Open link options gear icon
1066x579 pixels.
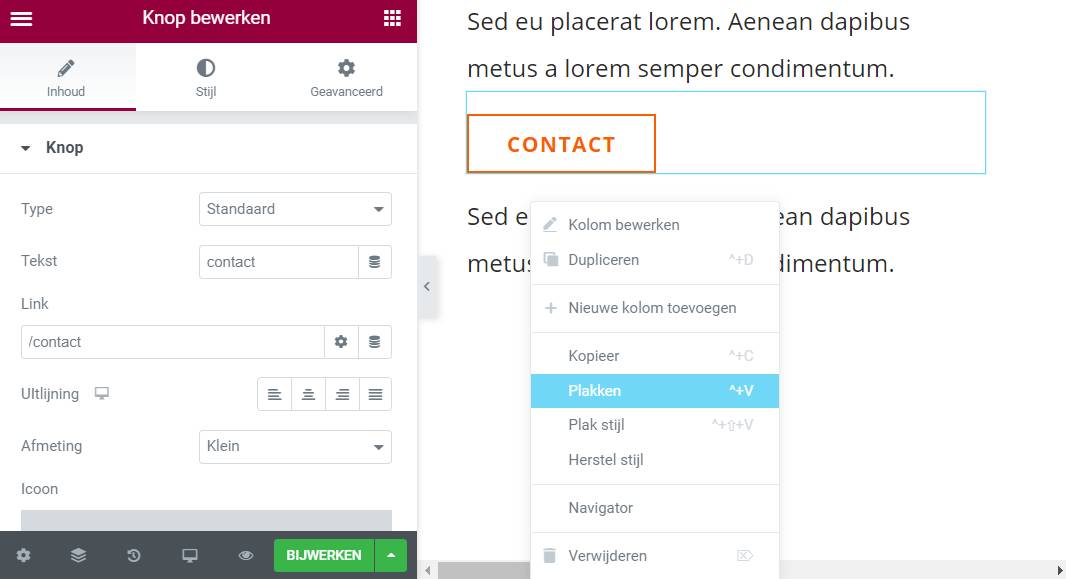341,342
